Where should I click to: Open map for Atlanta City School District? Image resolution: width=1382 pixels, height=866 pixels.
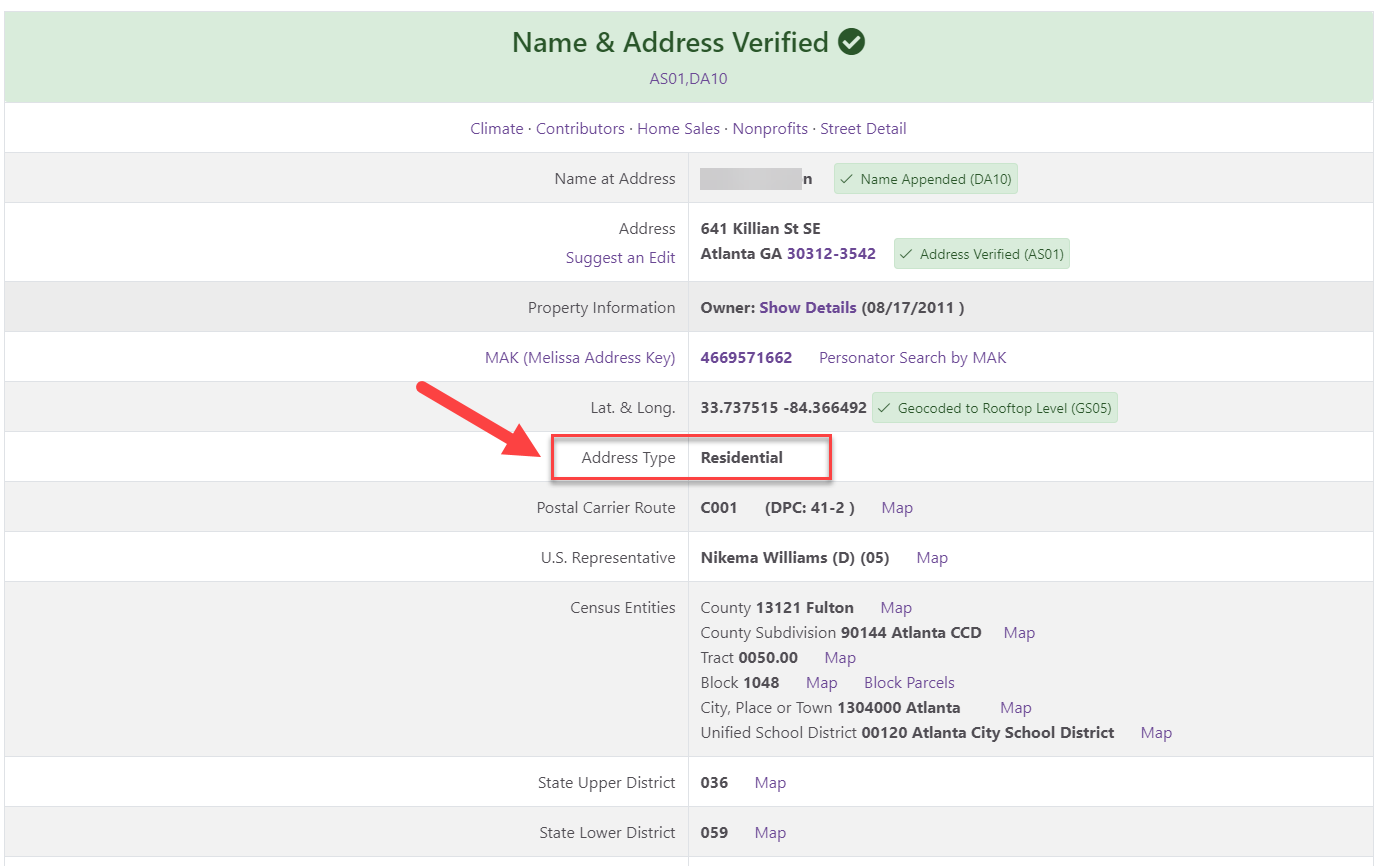pos(1156,732)
